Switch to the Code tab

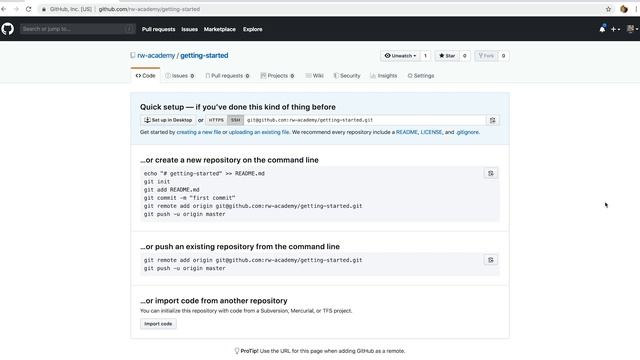[145, 76]
